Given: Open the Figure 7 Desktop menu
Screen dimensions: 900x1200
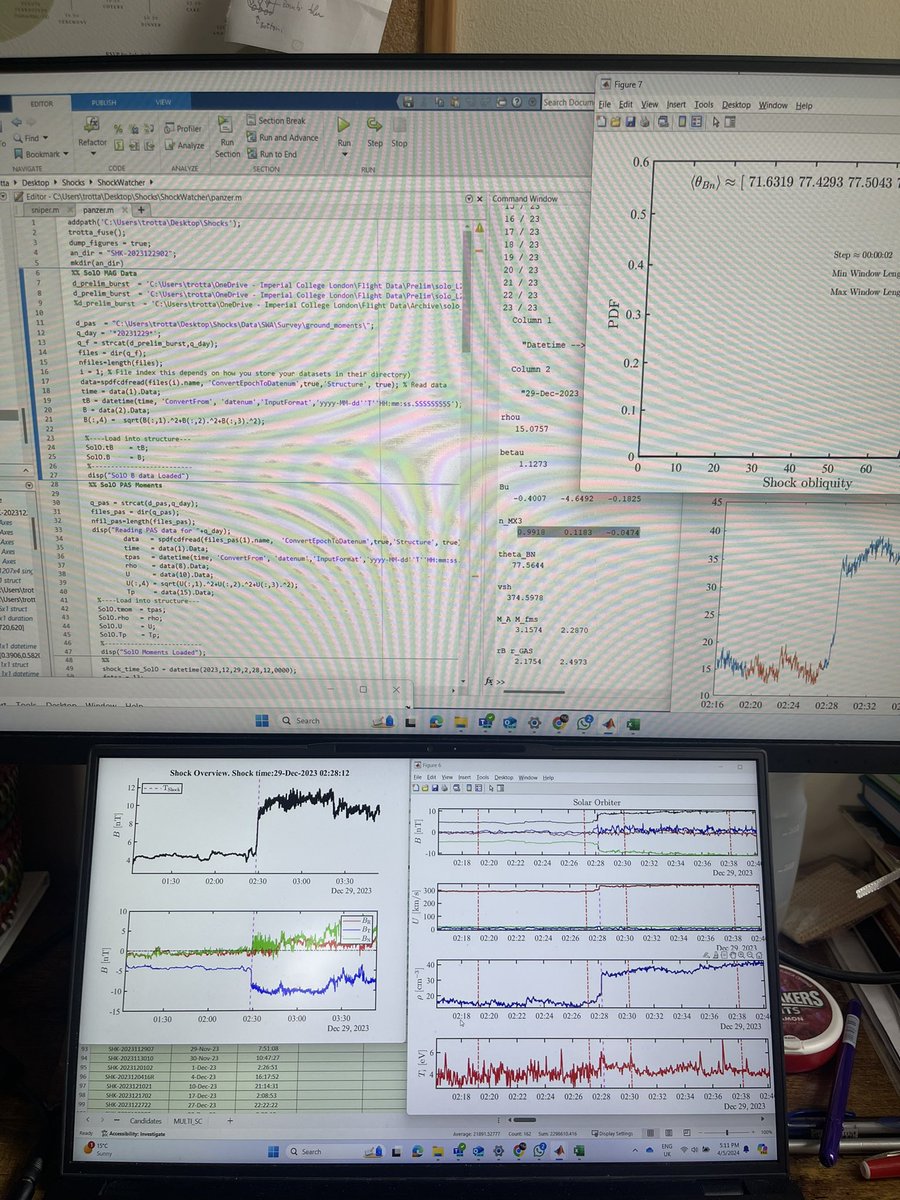Looking at the screenshot, I should [x=736, y=104].
